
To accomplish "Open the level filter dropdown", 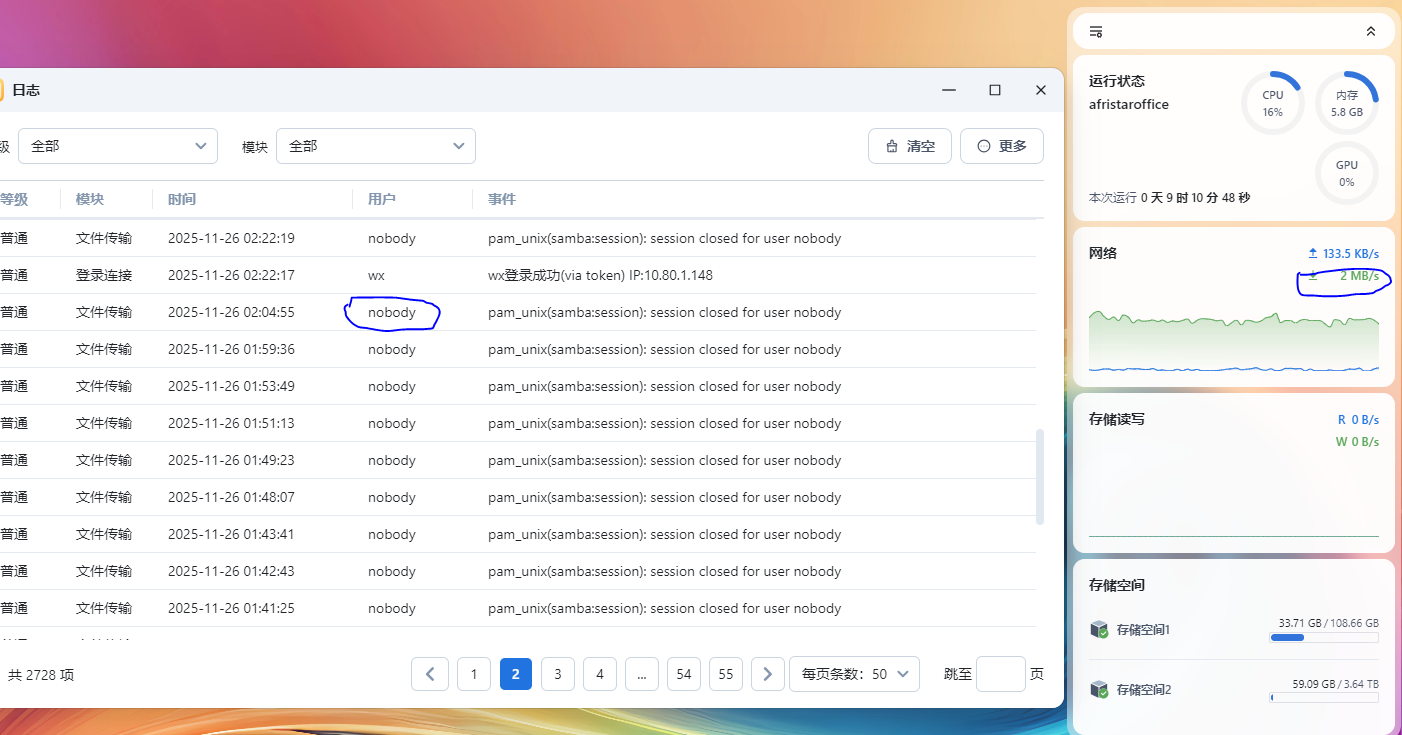I will [x=117, y=146].
